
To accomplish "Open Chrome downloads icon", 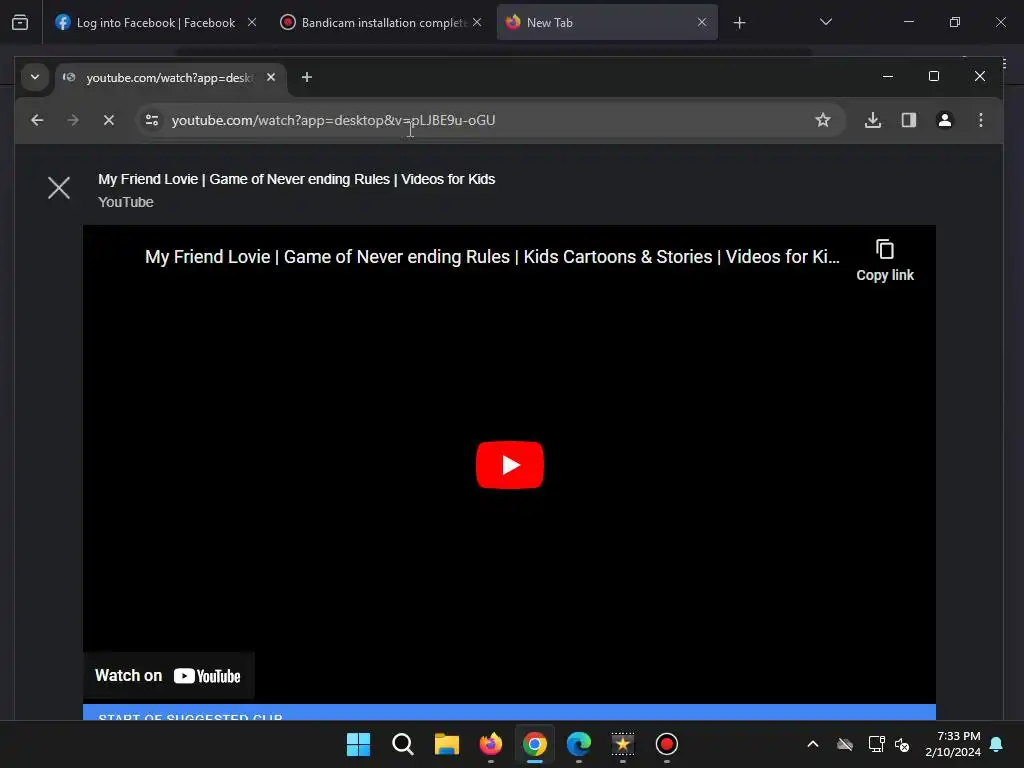I will [873, 120].
